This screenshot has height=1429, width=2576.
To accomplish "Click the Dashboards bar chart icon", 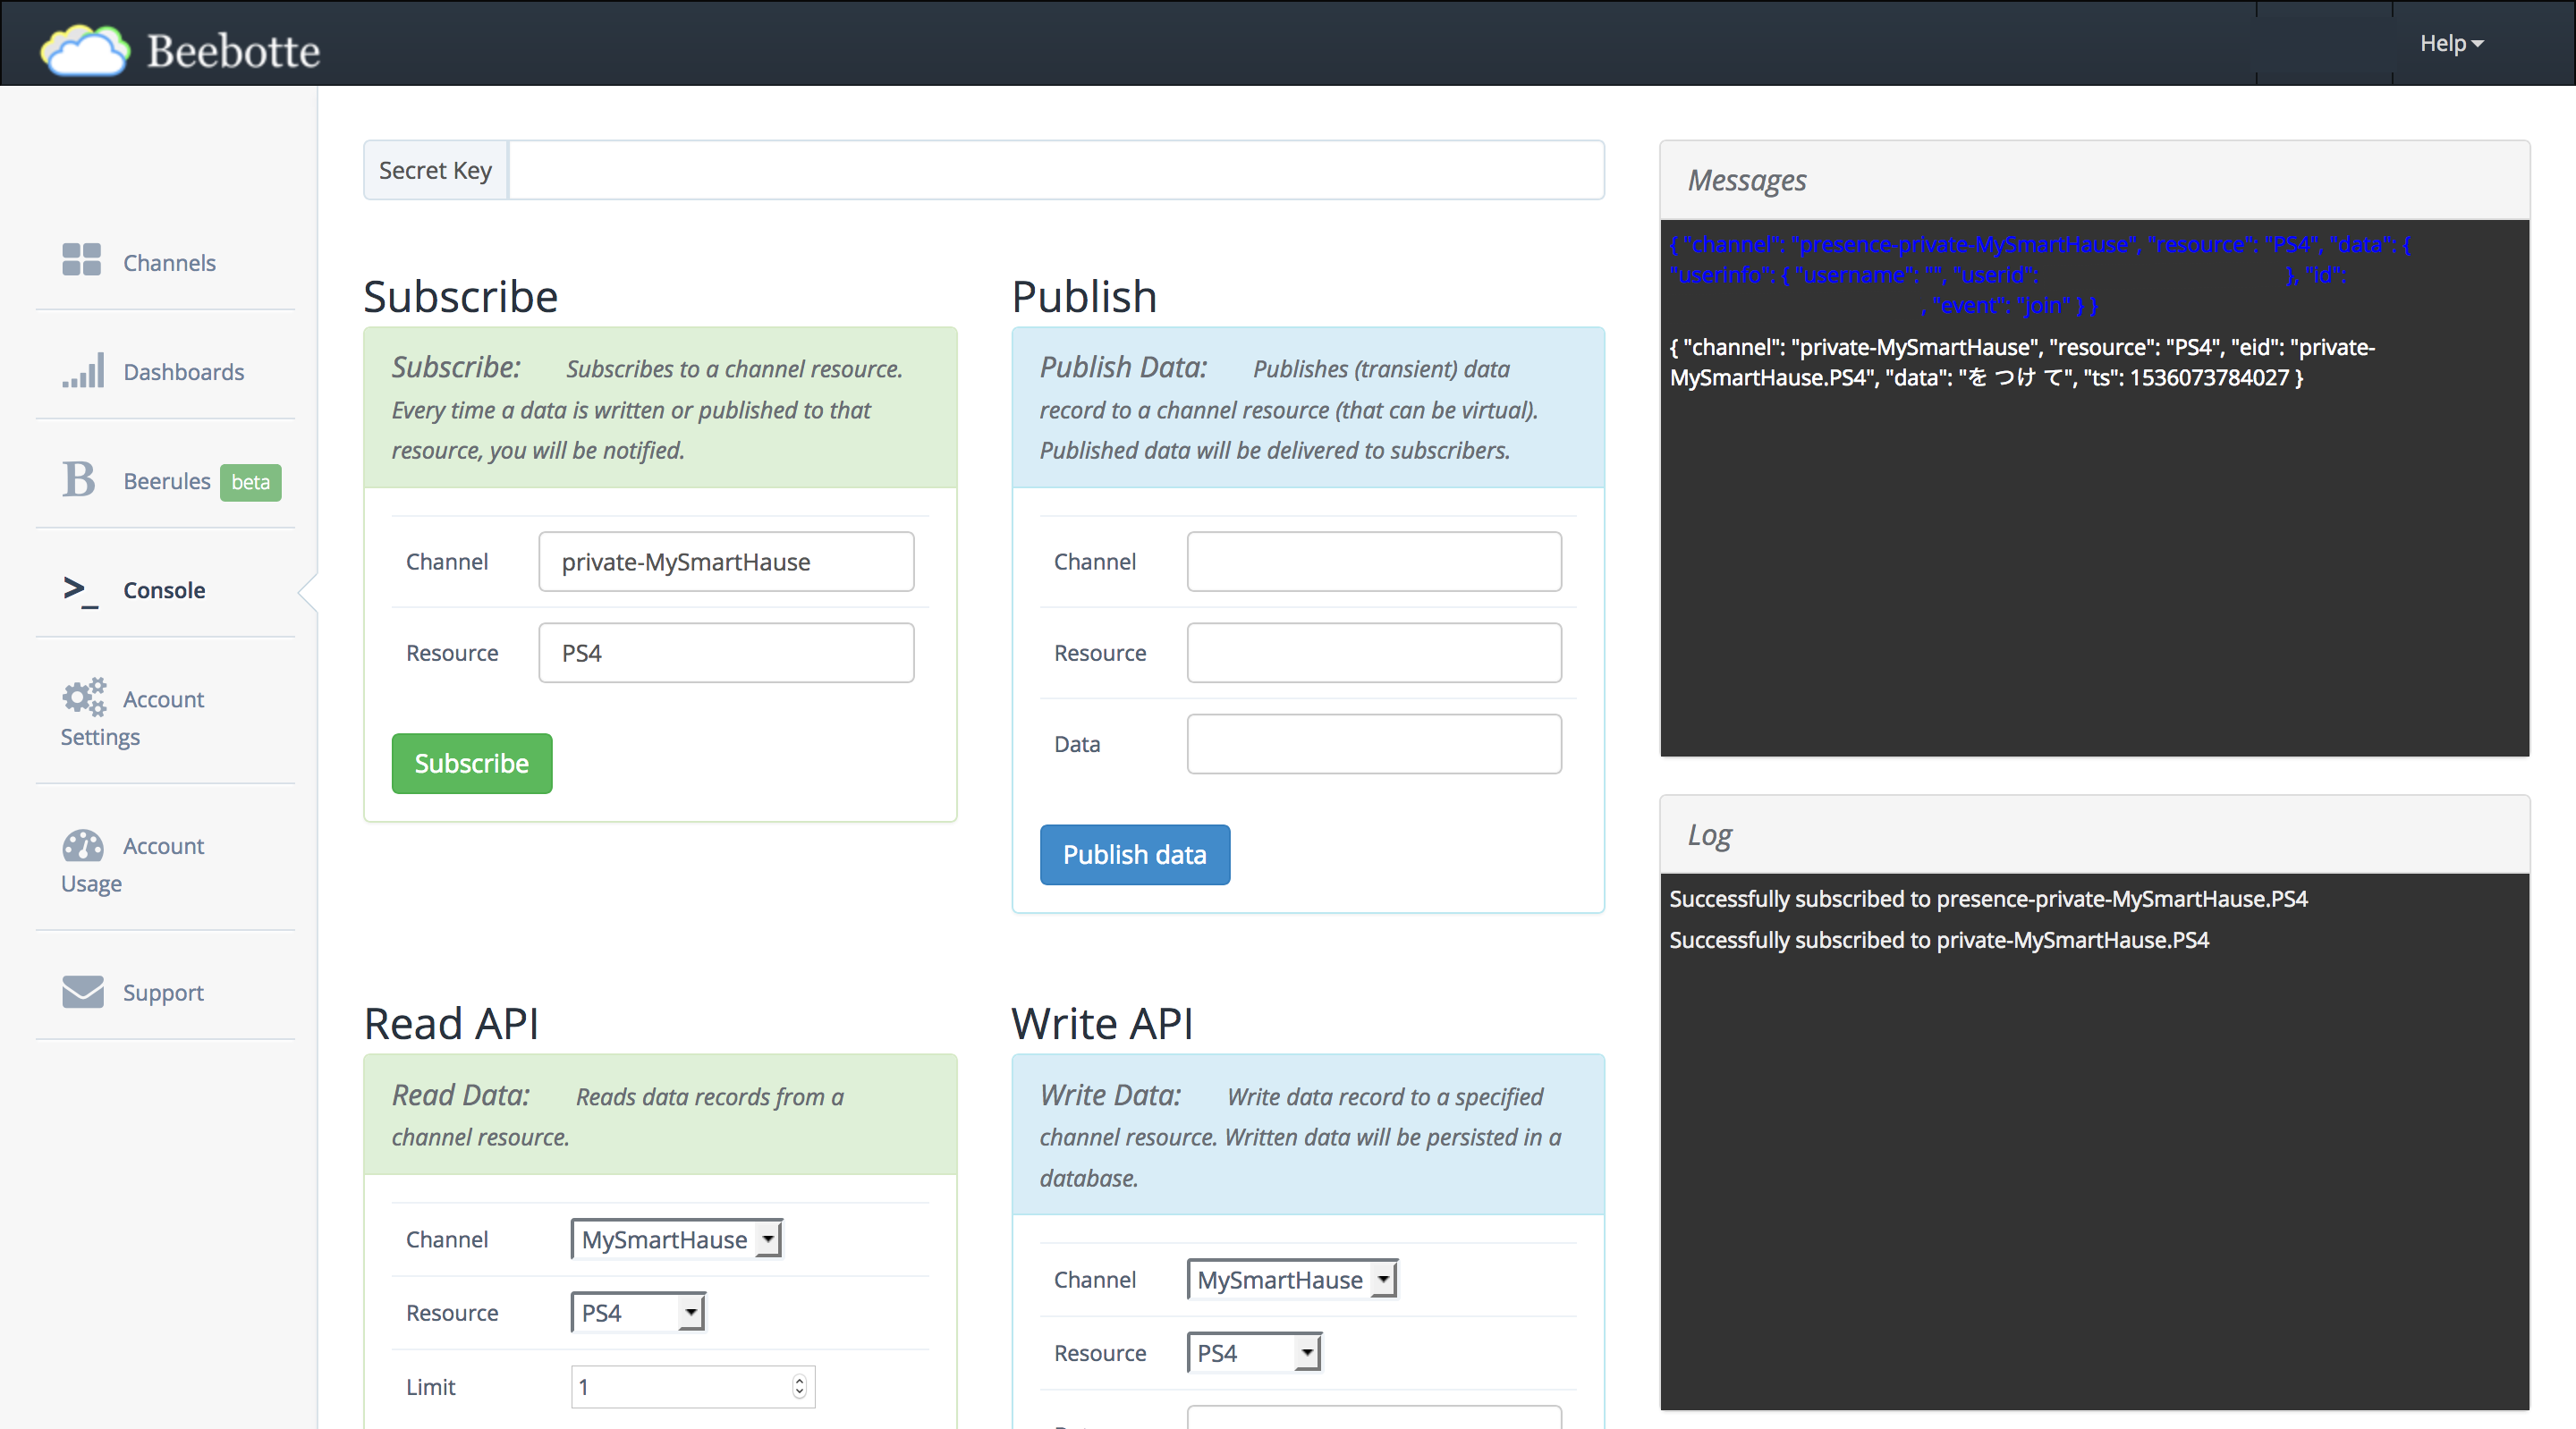I will coord(83,370).
